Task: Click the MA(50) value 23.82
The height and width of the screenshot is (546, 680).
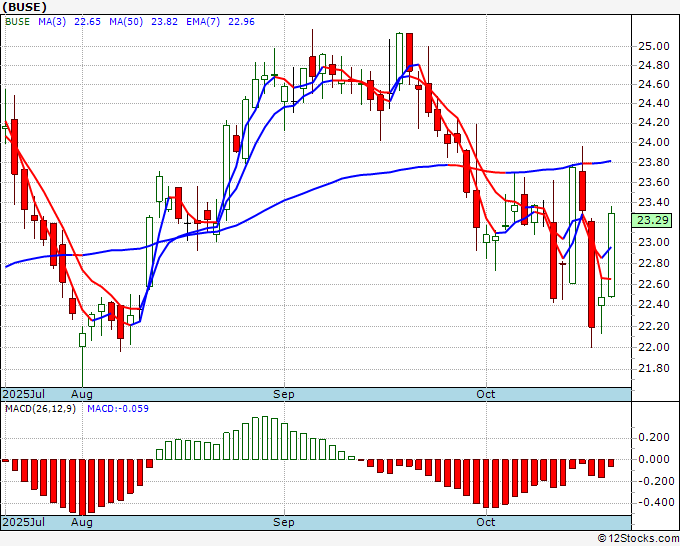Action: (164, 22)
